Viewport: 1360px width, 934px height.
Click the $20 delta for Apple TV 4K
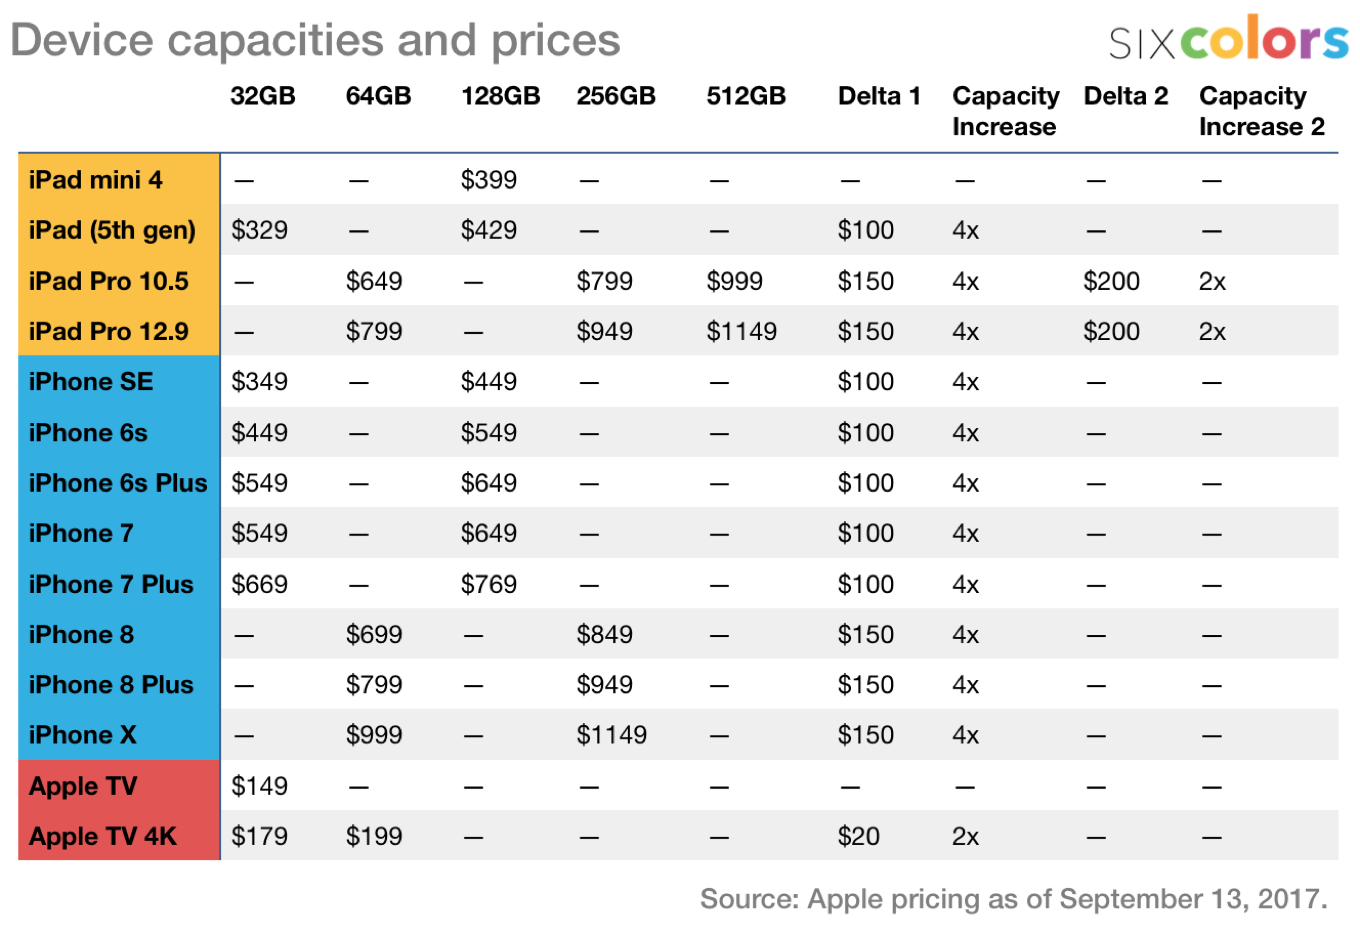click(x=859, y=836)
